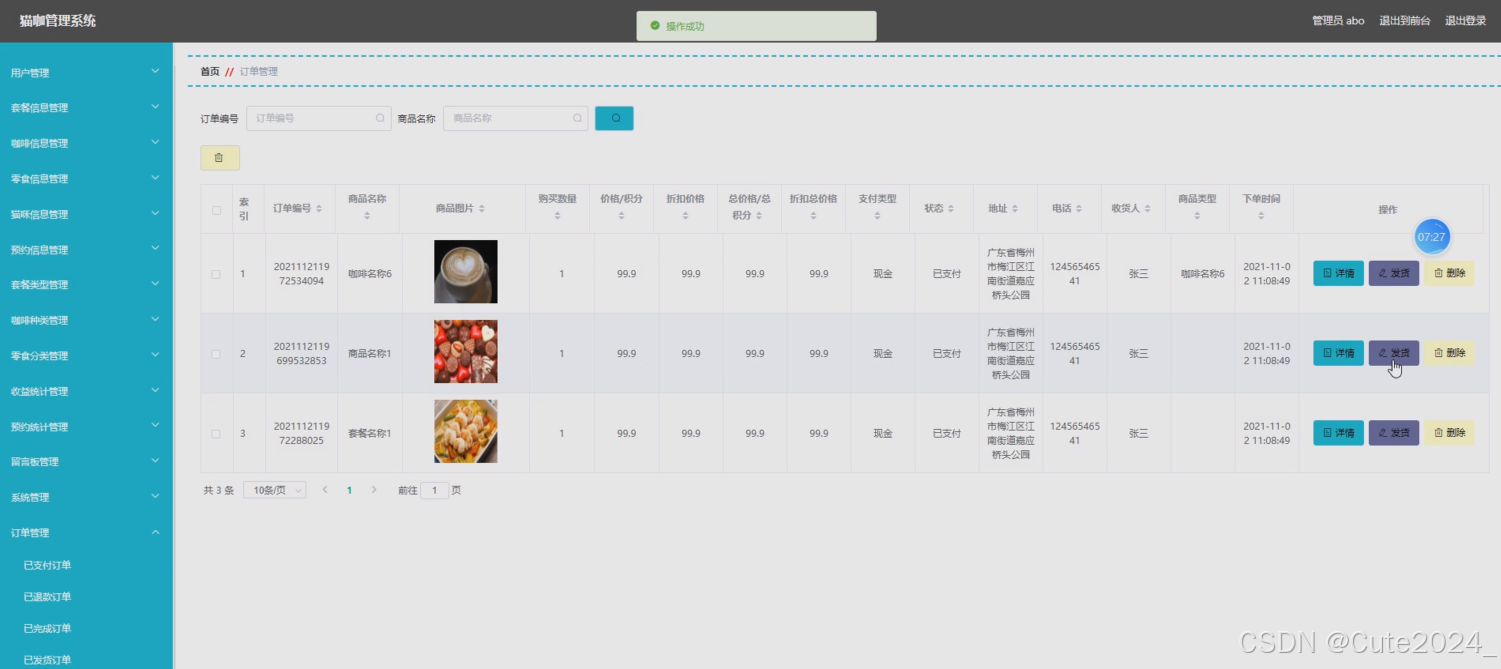
Task: Expand 套餐类型管理 sidebar menu
Action: [86, 285]
